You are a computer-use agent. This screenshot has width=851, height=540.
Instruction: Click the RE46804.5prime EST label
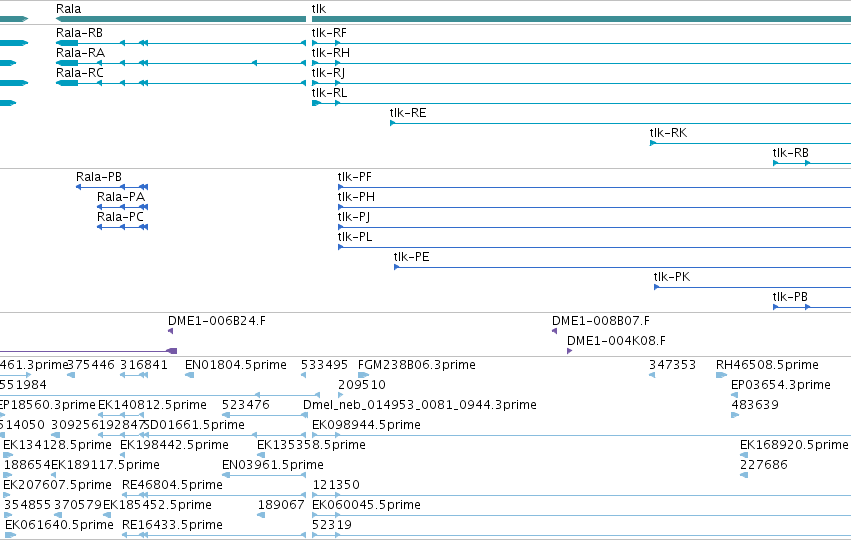pos(173,485)
